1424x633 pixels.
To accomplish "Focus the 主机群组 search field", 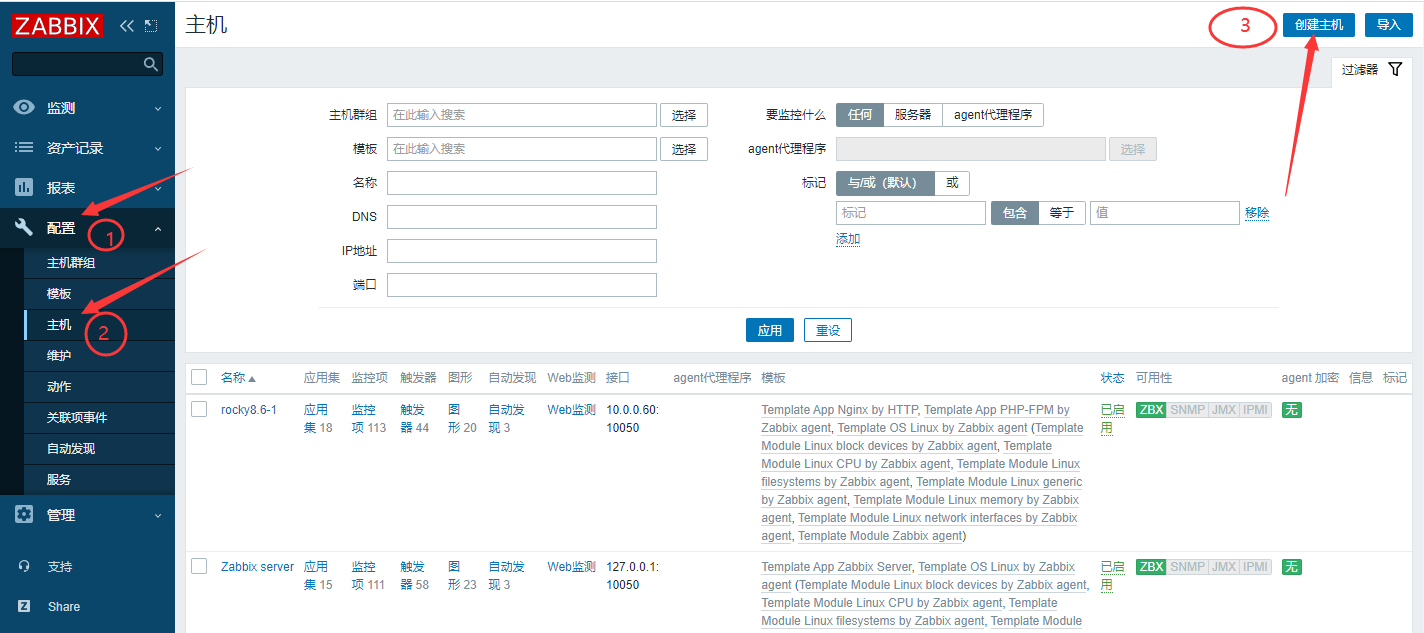I will [522, 115].
